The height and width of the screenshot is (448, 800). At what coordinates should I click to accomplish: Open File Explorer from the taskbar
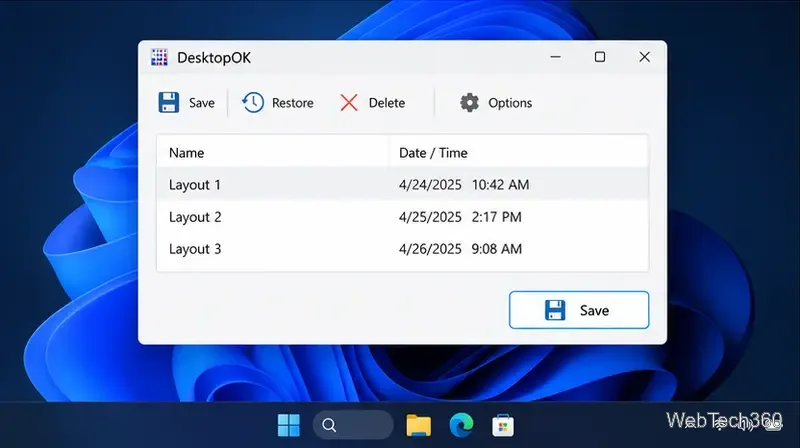coord(418,425)
